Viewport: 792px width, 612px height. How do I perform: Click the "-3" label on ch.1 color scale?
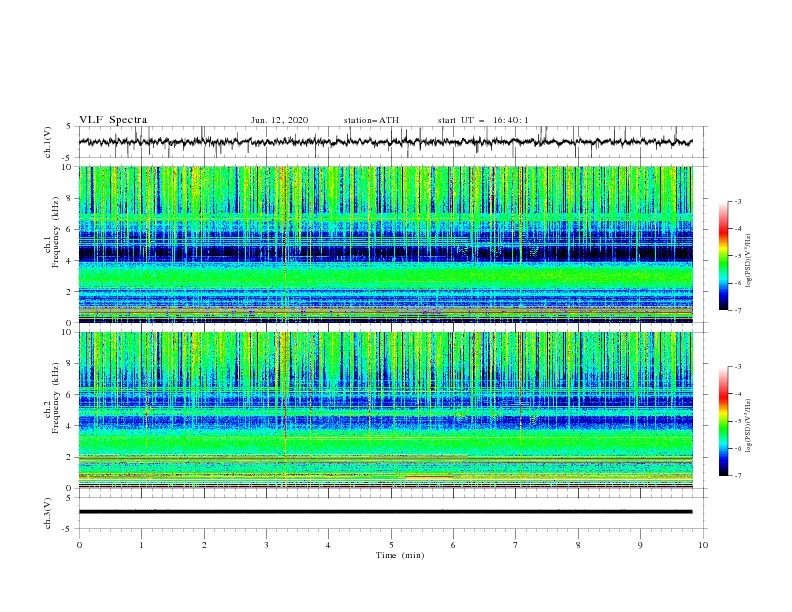738,201
